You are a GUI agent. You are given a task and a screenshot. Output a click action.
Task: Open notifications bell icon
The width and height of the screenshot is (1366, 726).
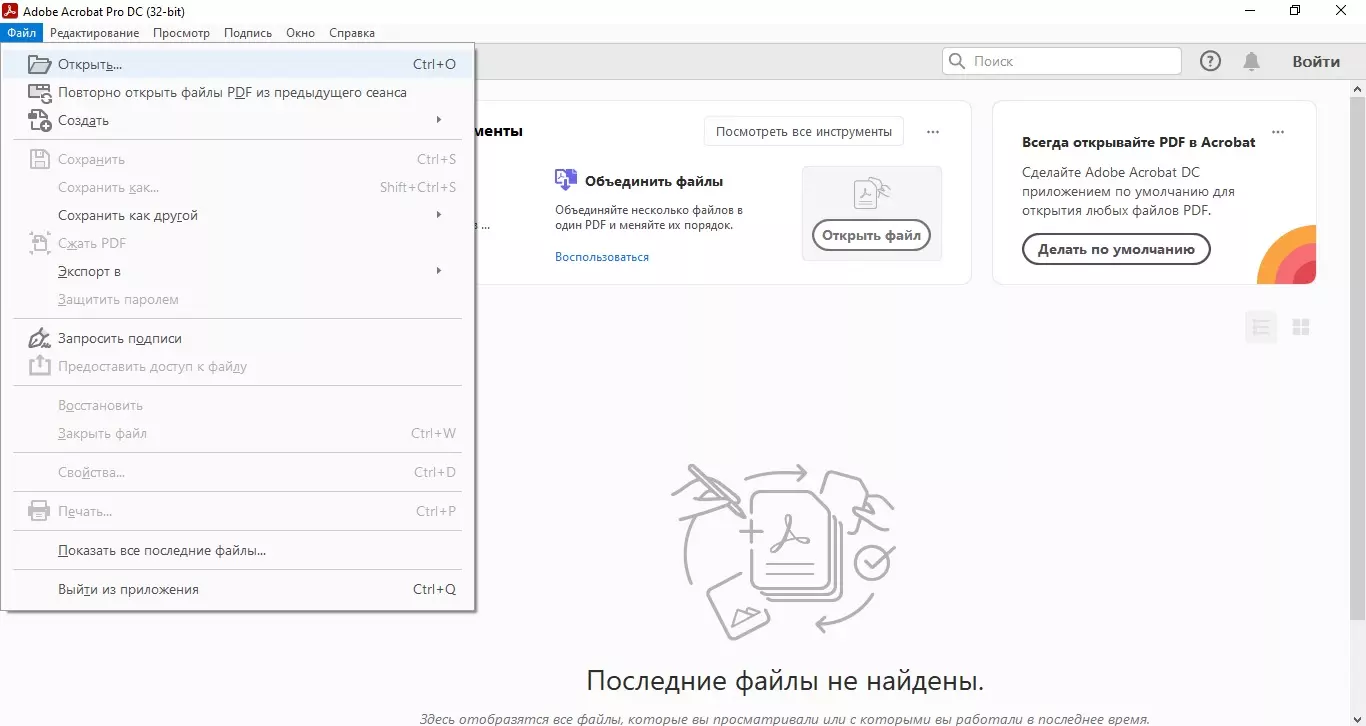(1251, 61)
